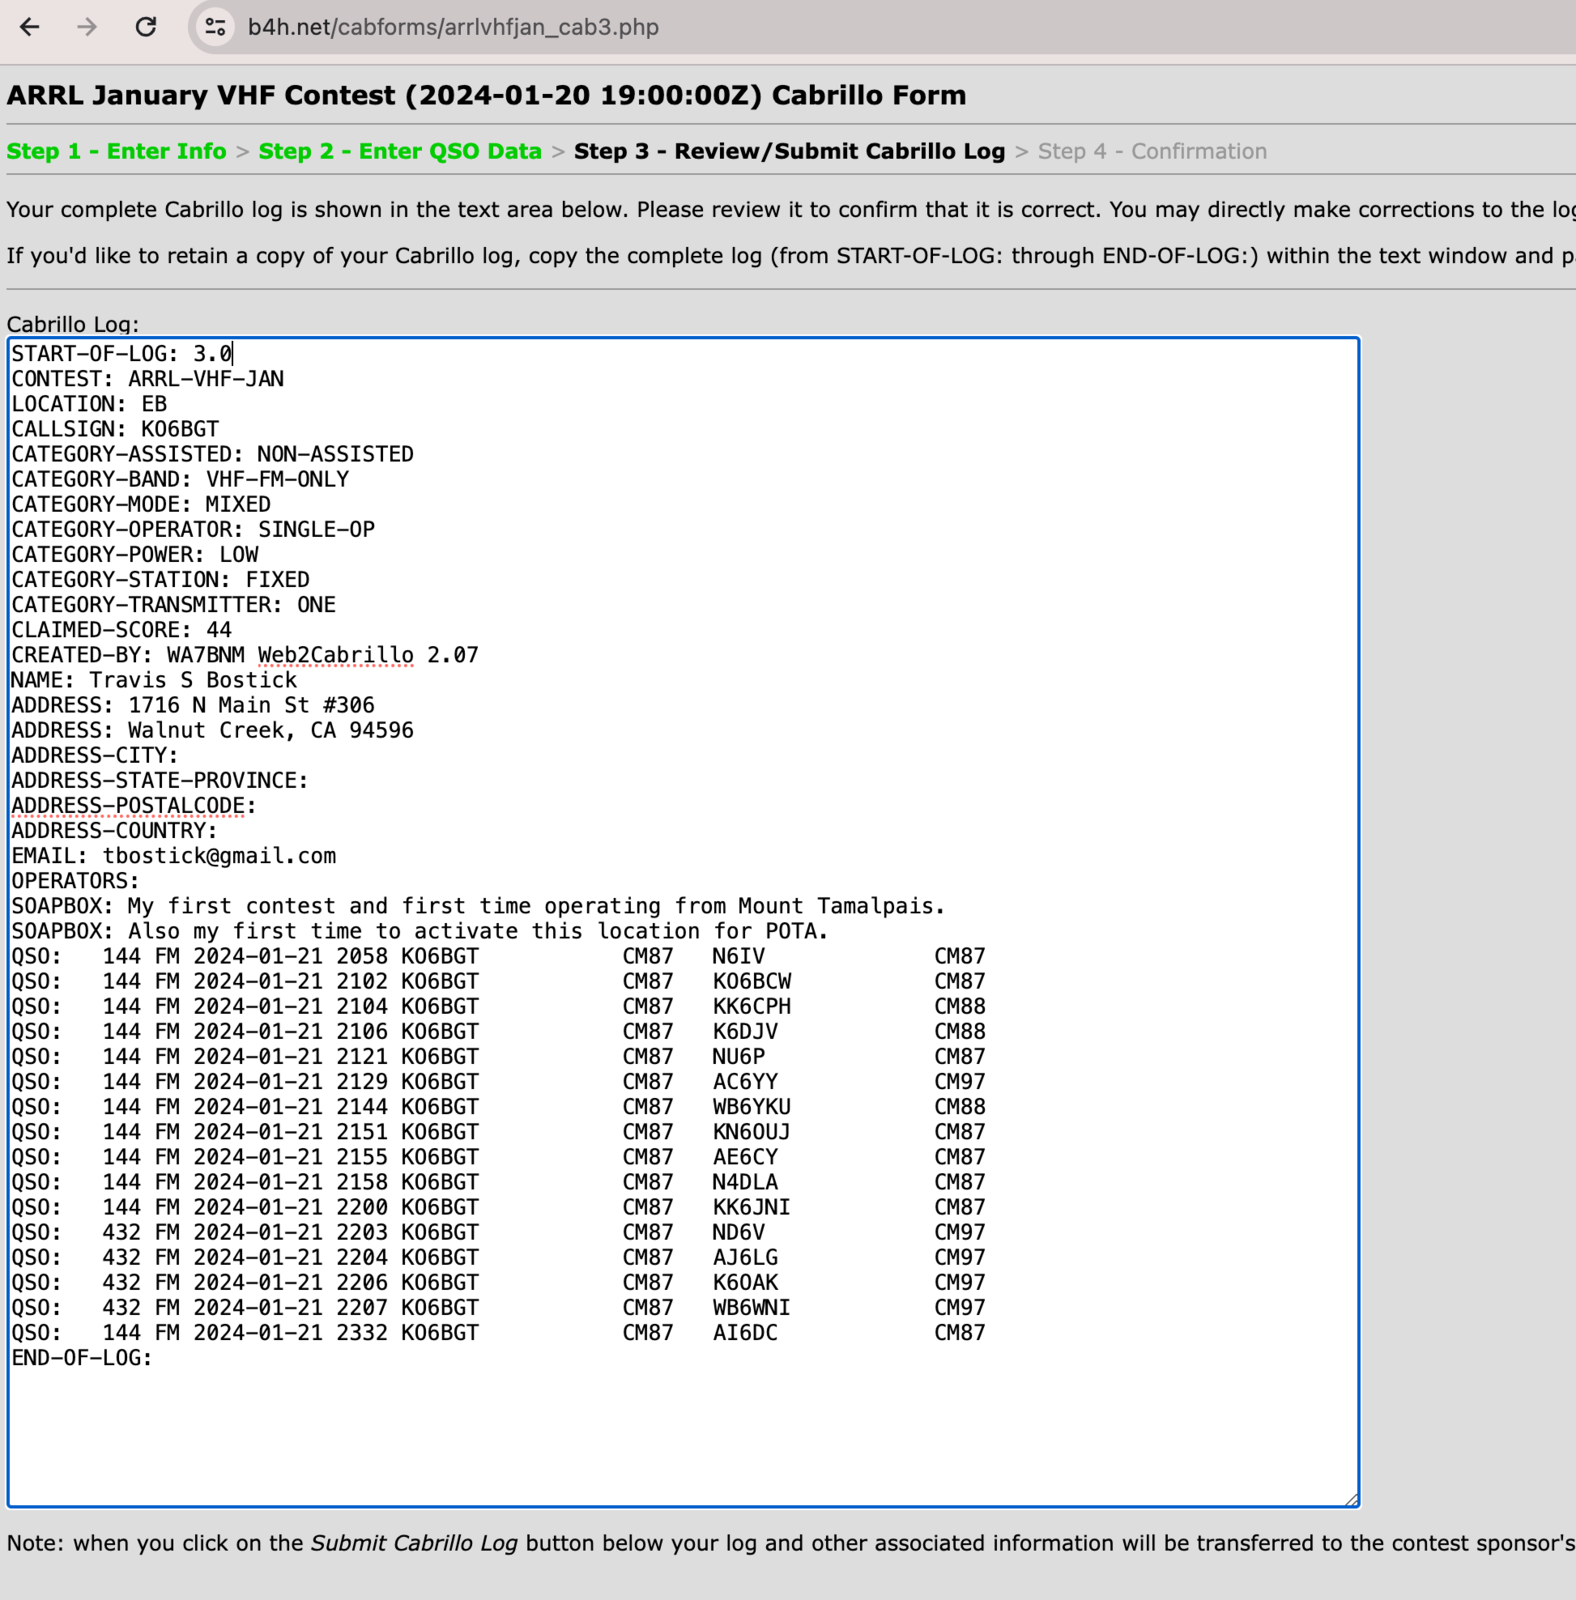
Task: Click the OPERATORS: line
Action: point(75,881)
